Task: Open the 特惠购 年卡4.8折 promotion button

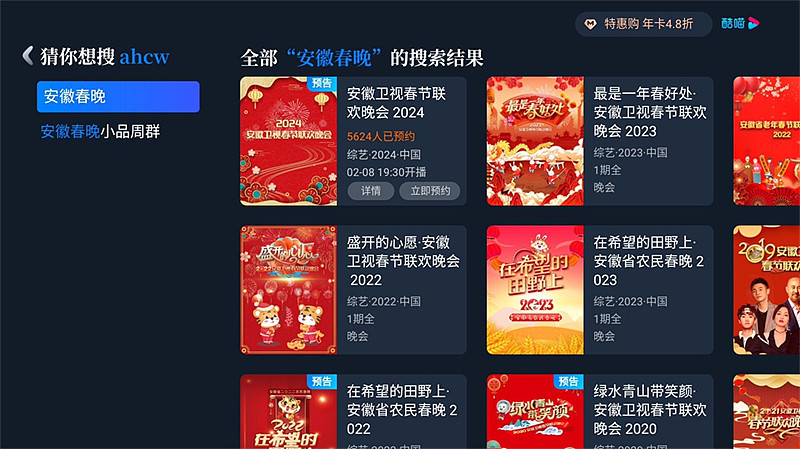Action: coord(643,24)
